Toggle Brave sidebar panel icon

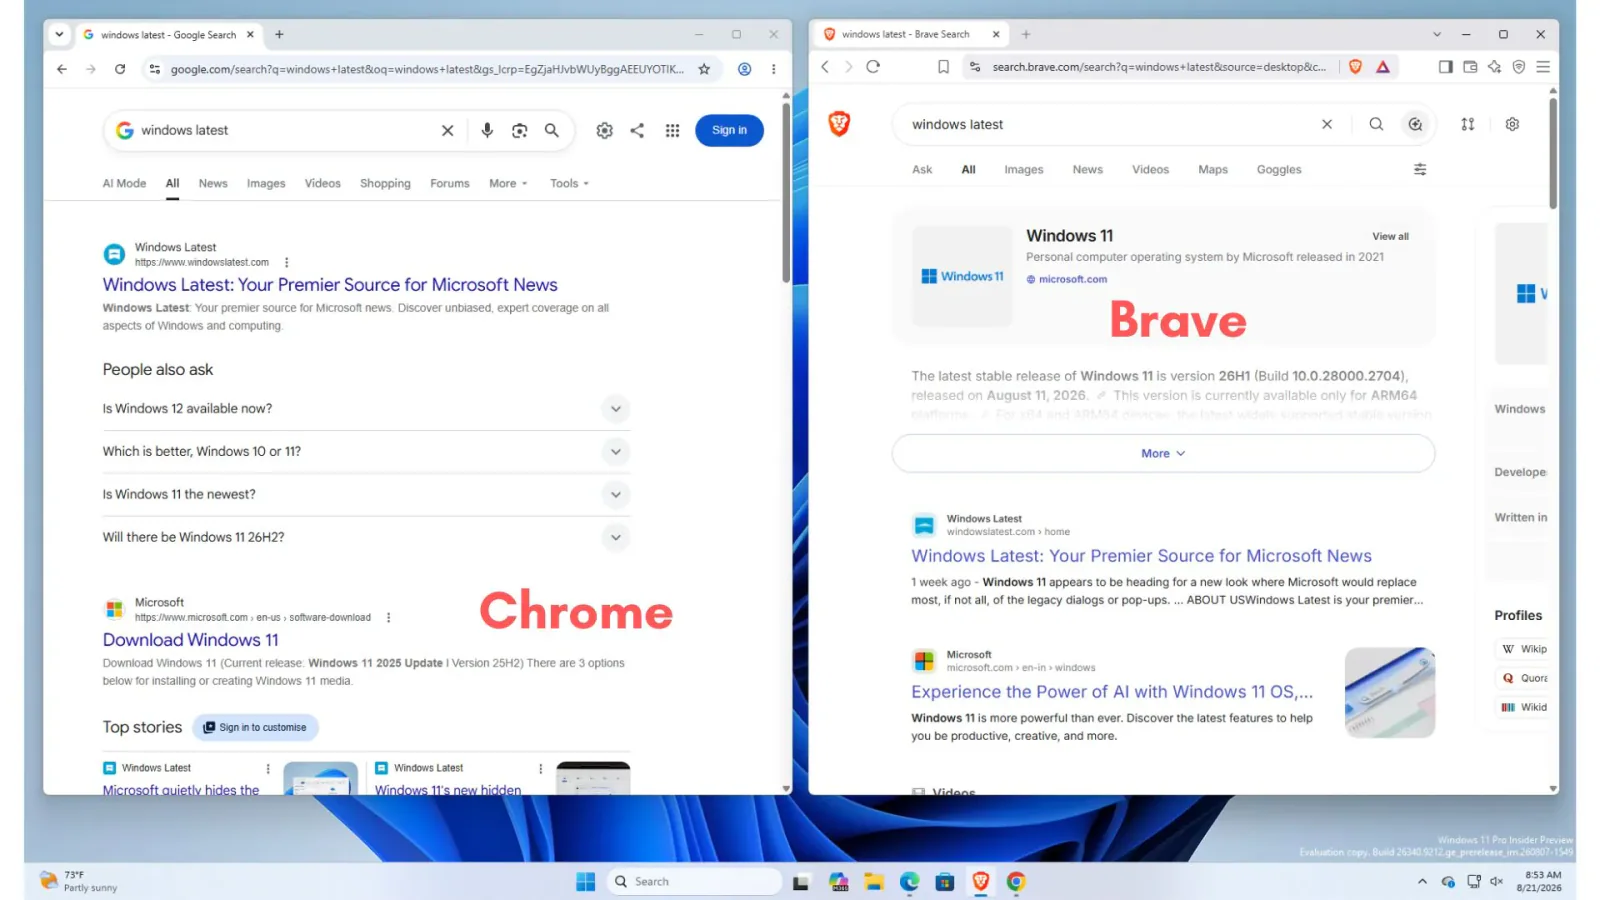(1445, 67)
